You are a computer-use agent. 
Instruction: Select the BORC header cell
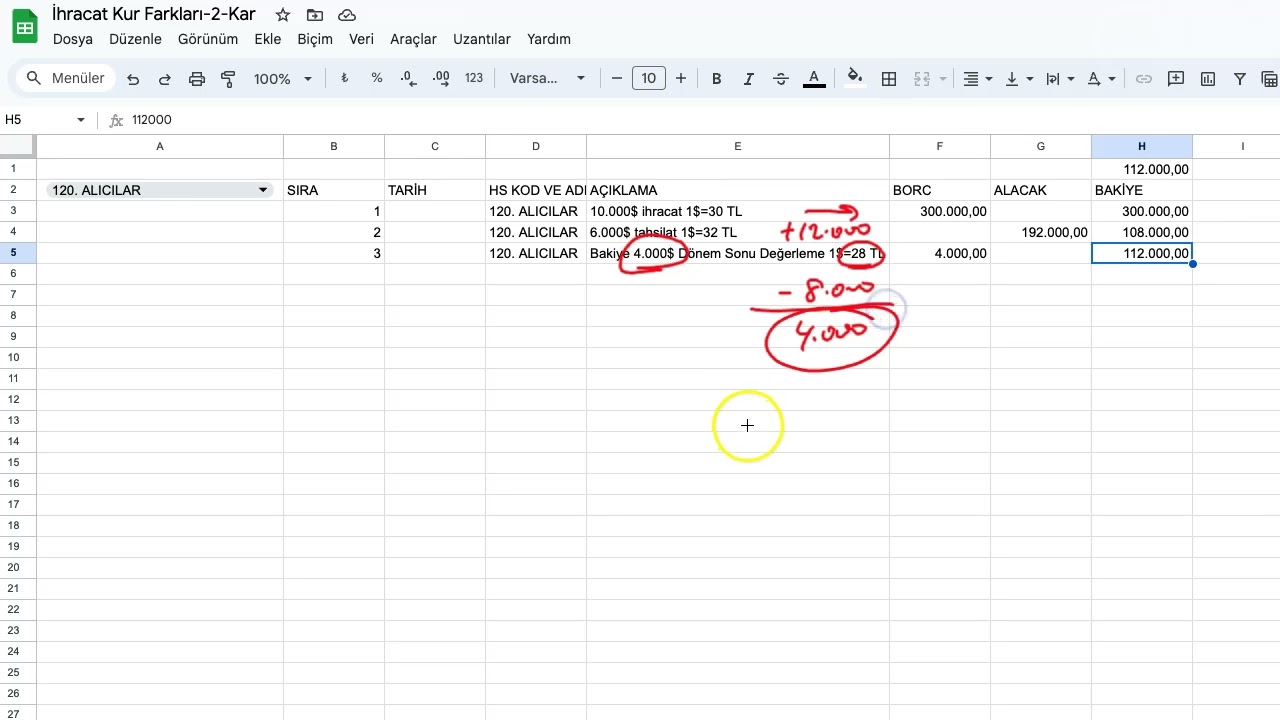tap(940, 190)
